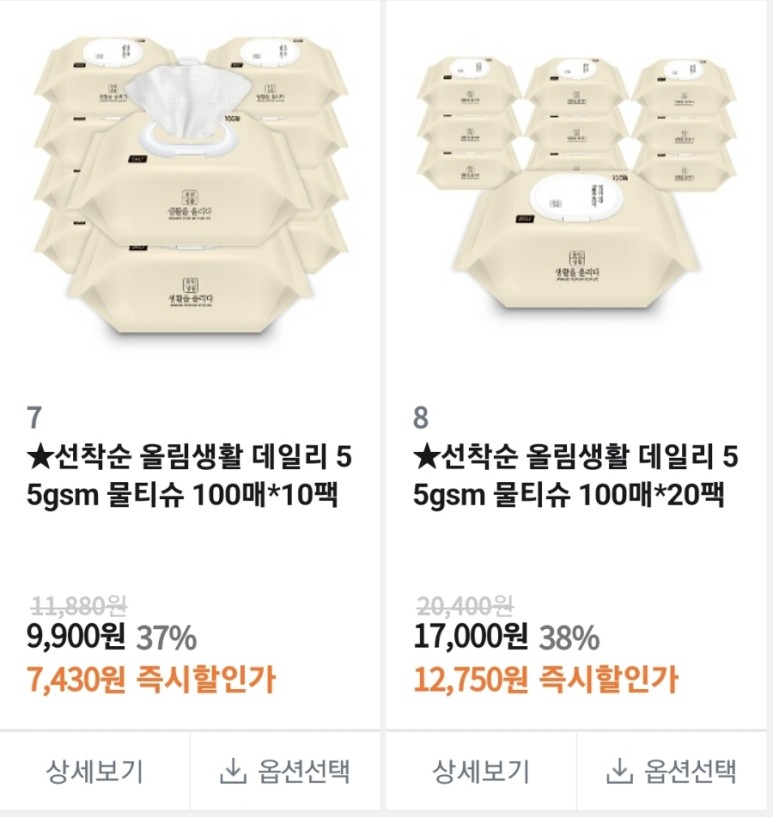
Task: Click download arrow icon on 20-pack item's 옵션선택
Action: coord(619,771)
